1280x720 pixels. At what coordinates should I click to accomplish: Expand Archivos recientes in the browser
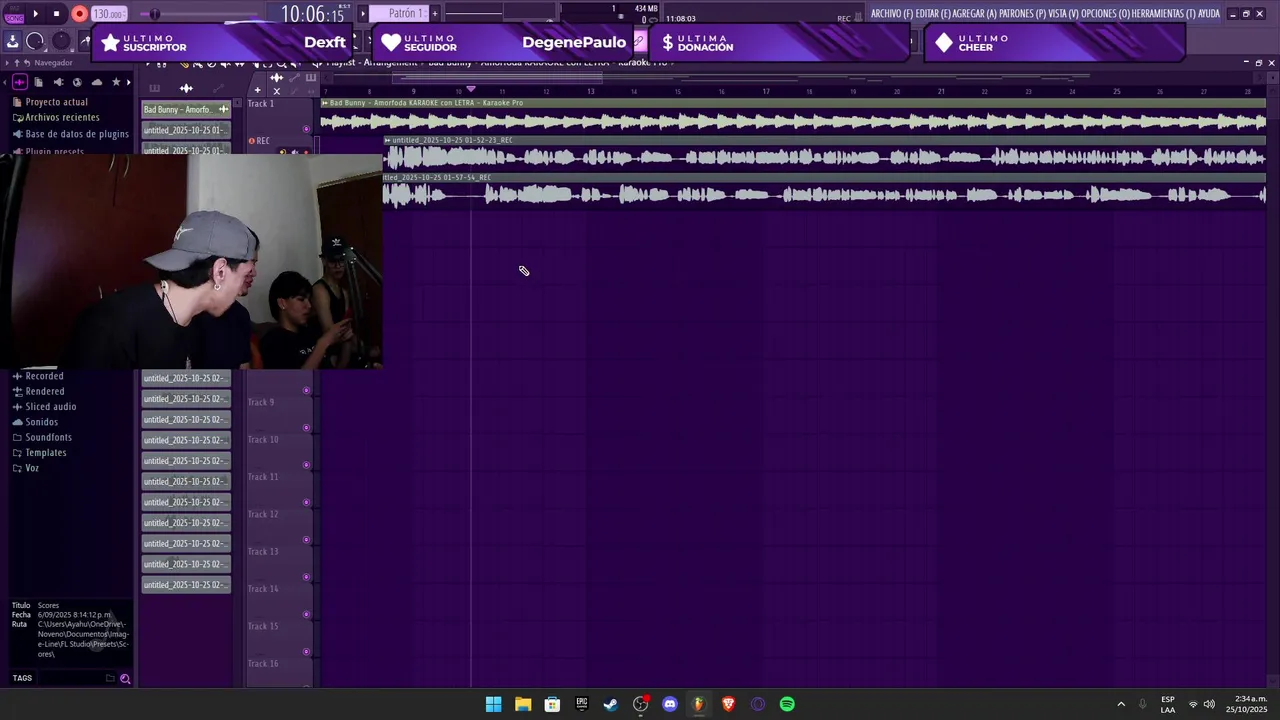point(55,118)
